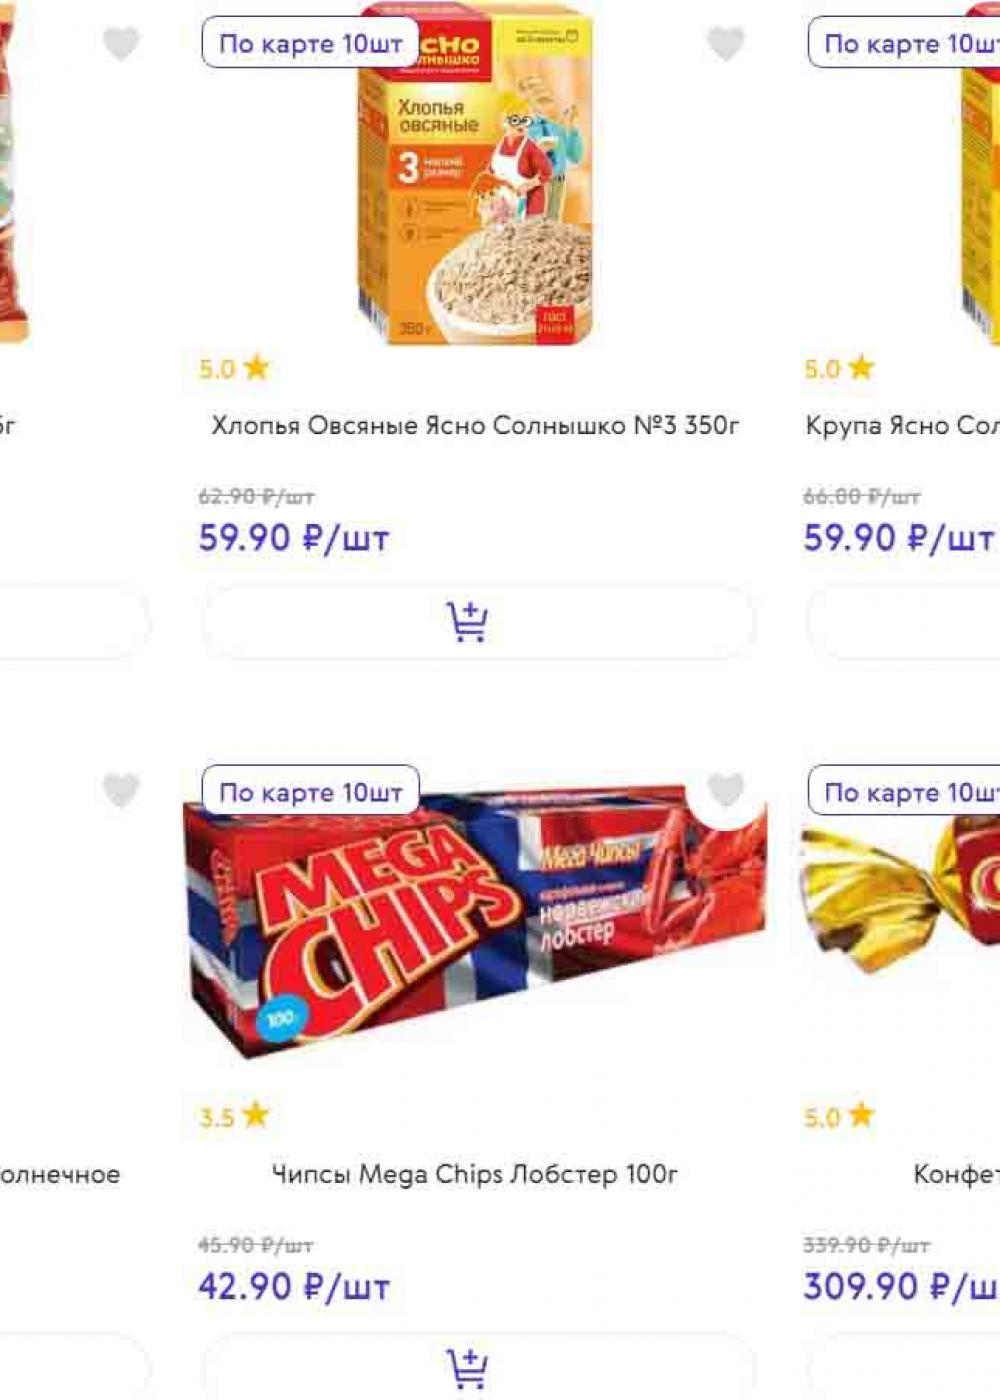Open the Хлопья Овсяные Ясно Солнышко №3 350г link
Screen dimensions: 1000x1400
(x=476, y=426)
